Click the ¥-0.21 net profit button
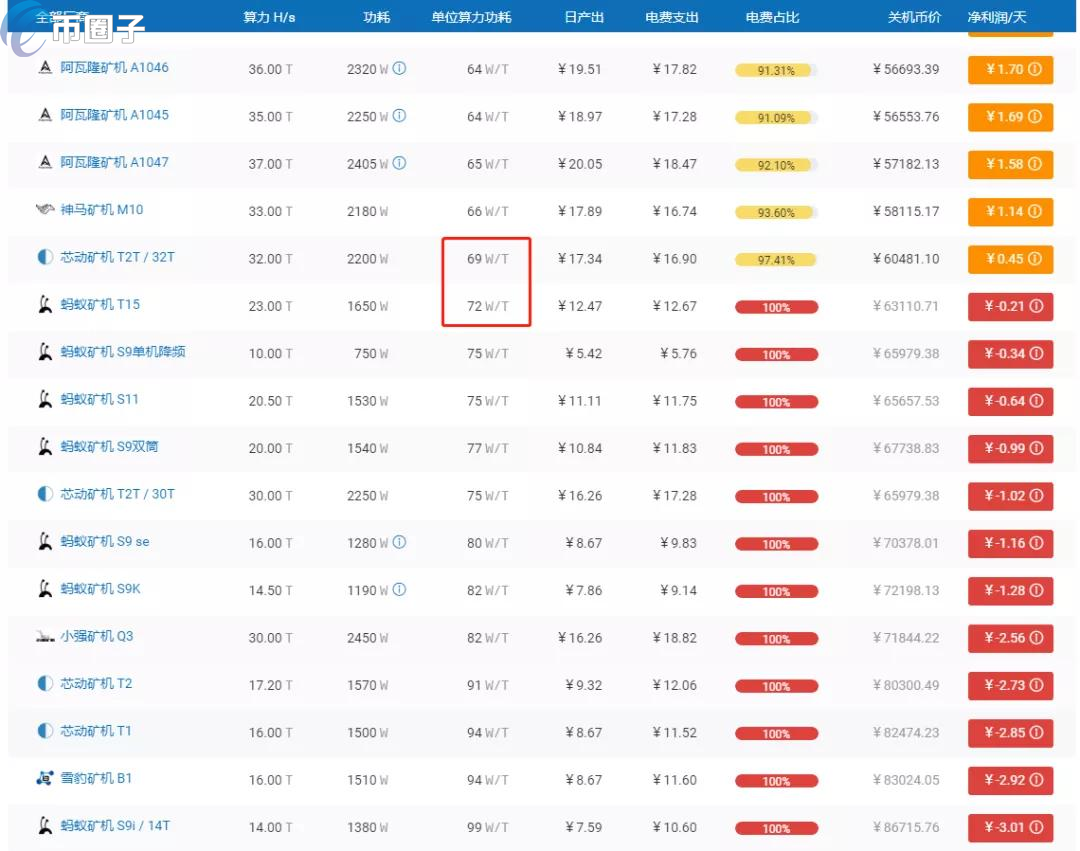Screen dimensions: 1080x851 point(1010,306)
